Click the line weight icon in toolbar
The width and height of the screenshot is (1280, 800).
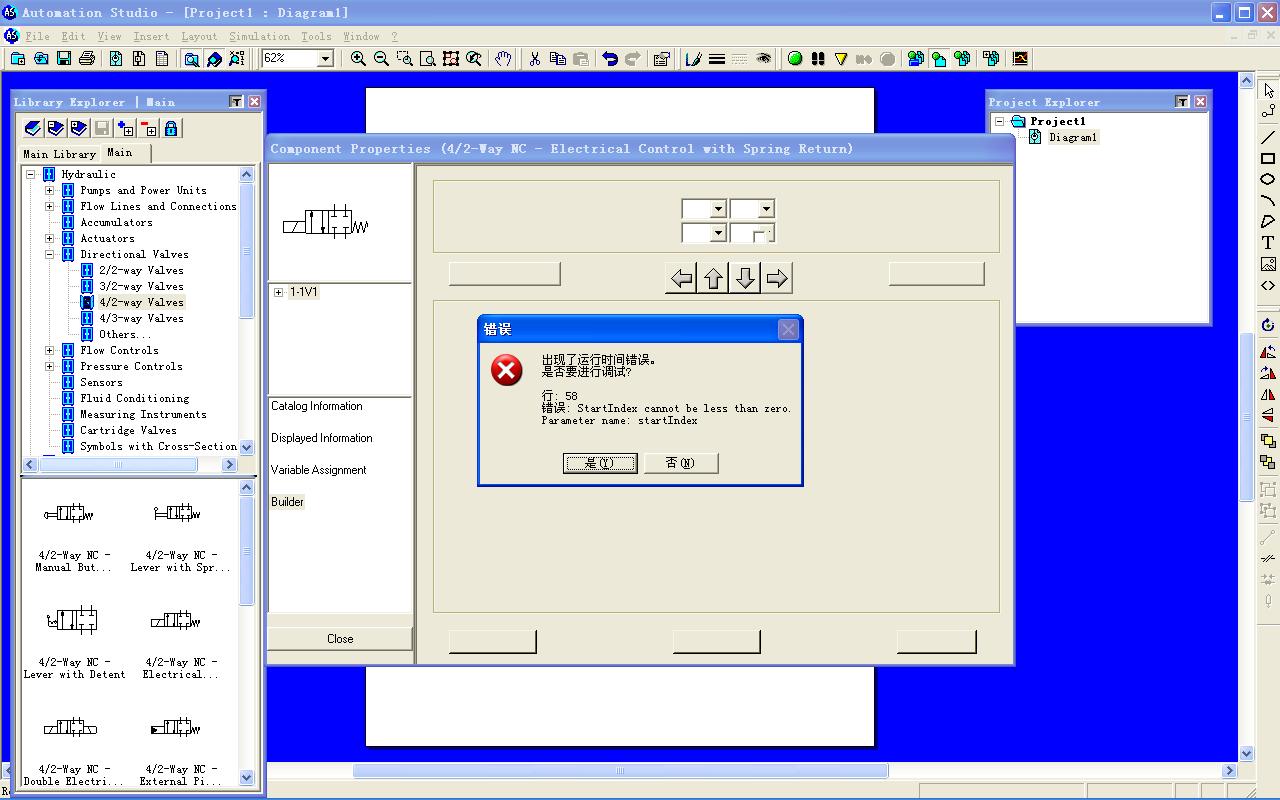(717, 59)
